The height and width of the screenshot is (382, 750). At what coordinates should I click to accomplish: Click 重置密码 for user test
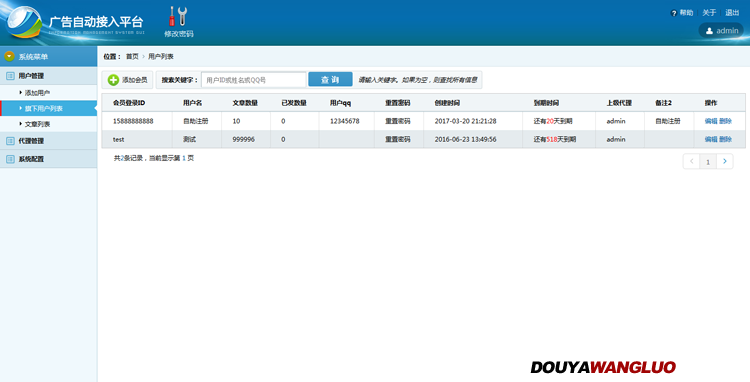pyautogui.click(x=397, y=139)
